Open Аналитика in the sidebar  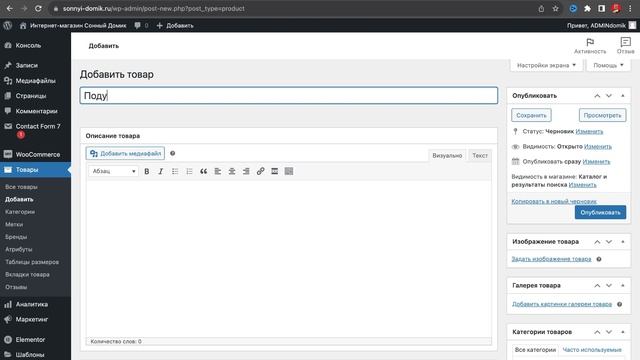point(35,304)
